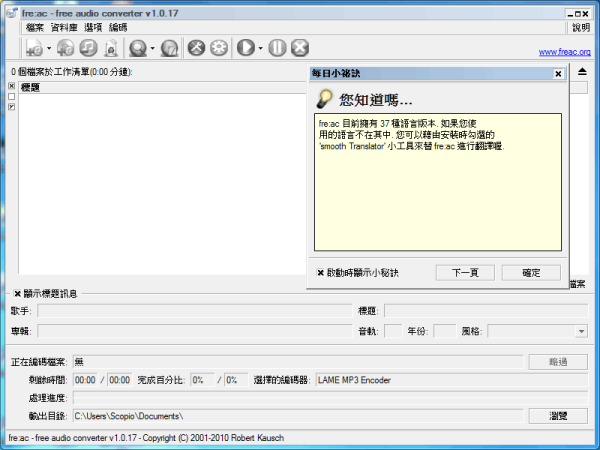600x450 pixels.
Task: Open general settings wrench icon
Action: [196, 48]
